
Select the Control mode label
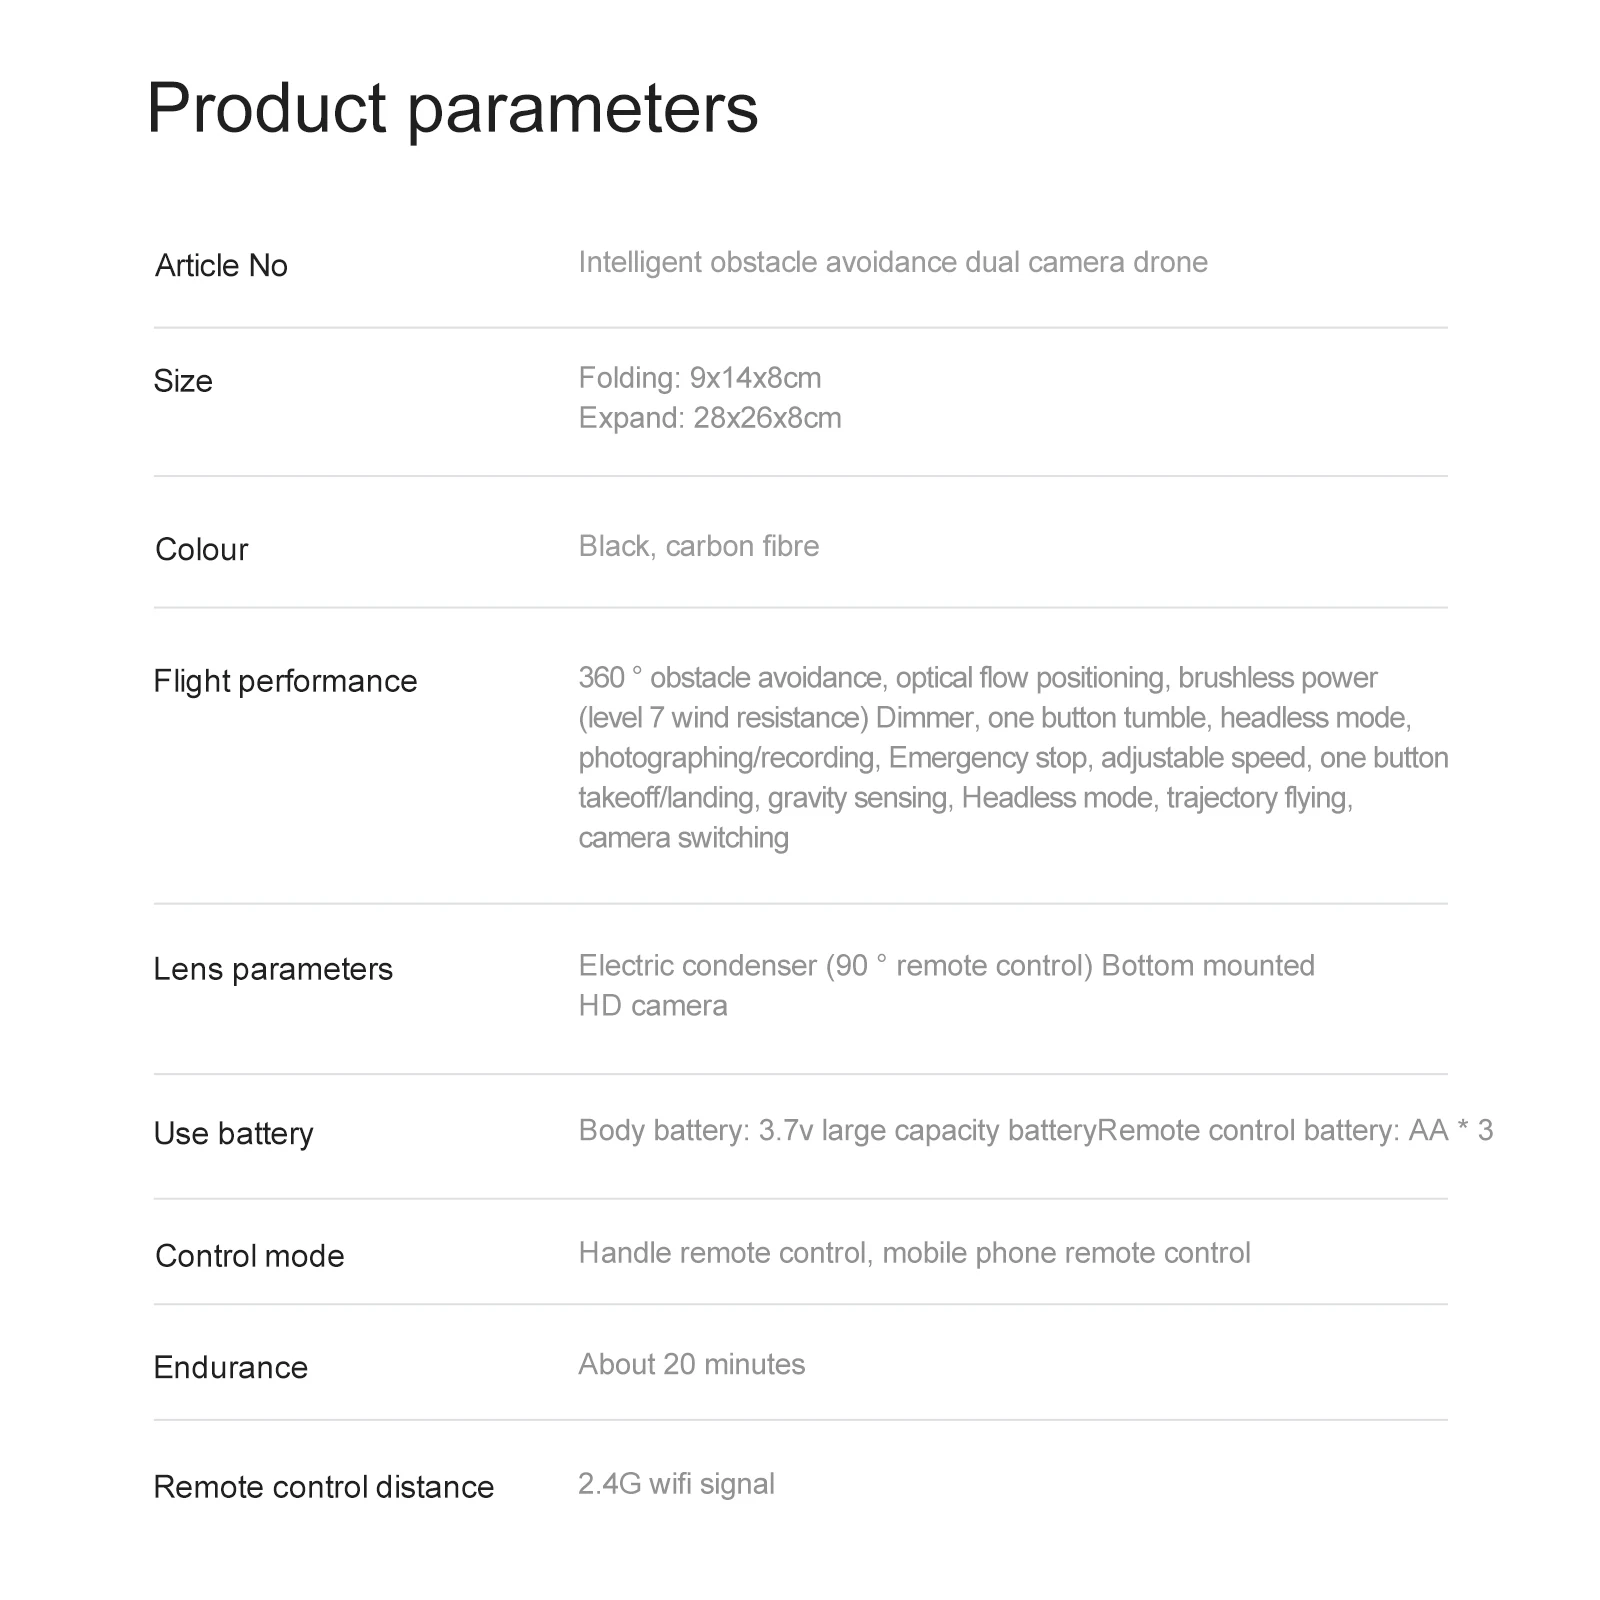click(x=249, y=1256)
